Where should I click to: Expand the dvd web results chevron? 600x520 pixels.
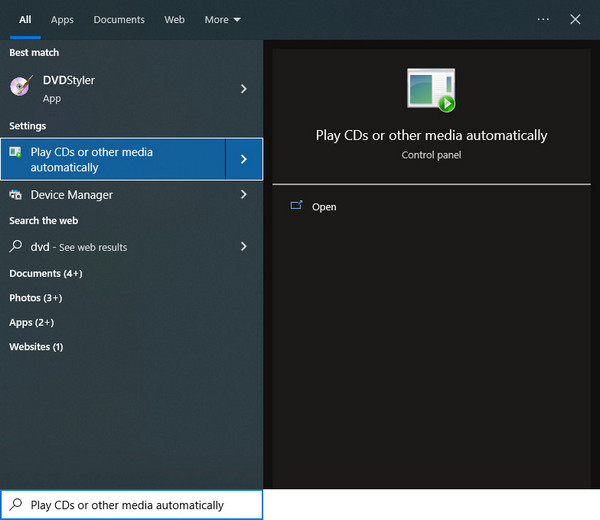[x=244, y=246]
